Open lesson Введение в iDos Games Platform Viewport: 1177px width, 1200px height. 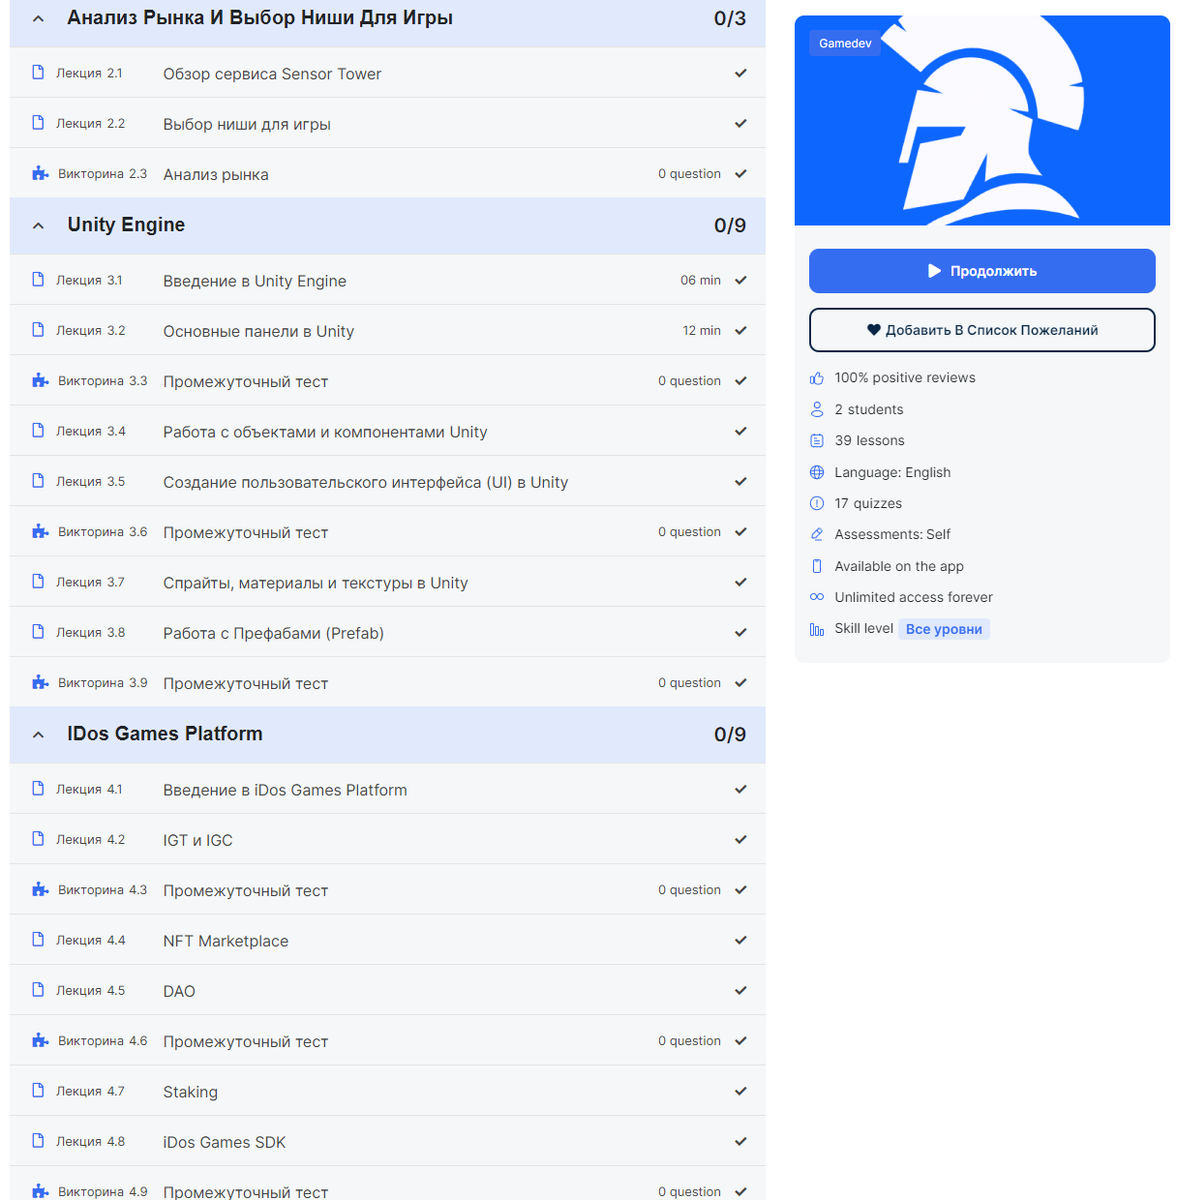point(285,790)
